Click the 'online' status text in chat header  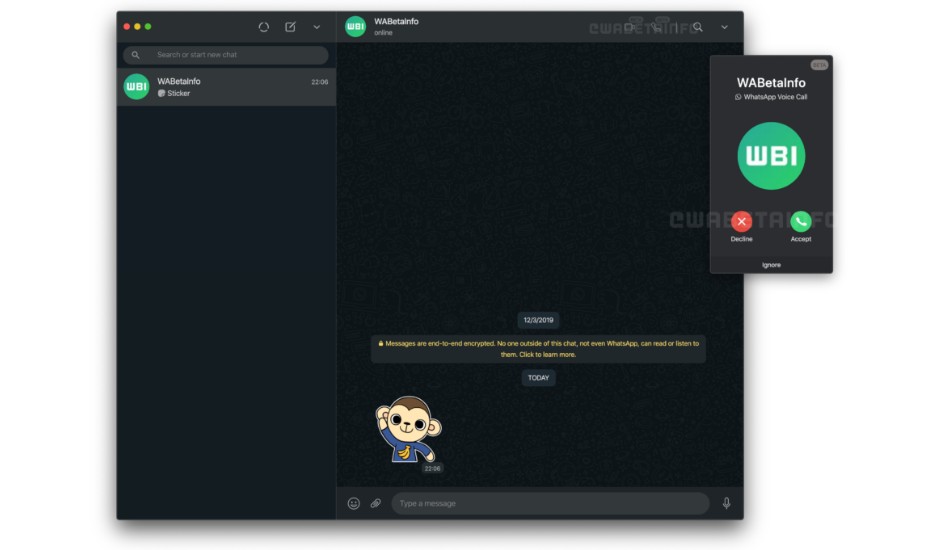[384, 33]
